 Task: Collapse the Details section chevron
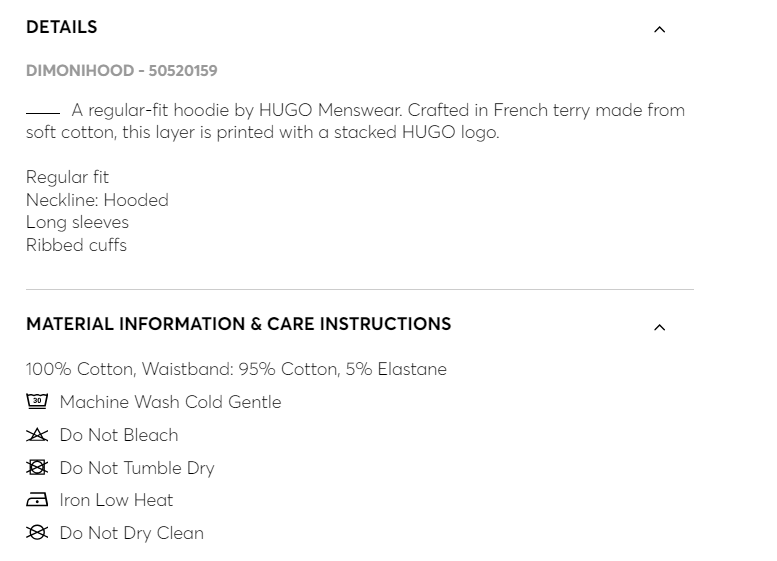659,29
